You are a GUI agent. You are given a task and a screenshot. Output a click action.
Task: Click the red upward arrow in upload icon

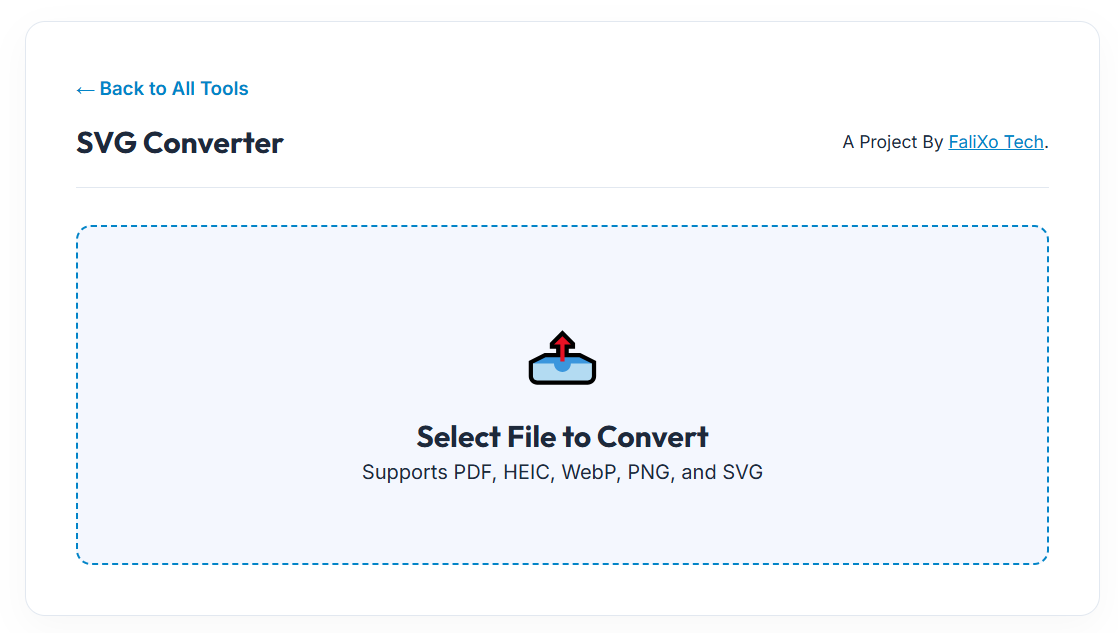tap(562, 344)
